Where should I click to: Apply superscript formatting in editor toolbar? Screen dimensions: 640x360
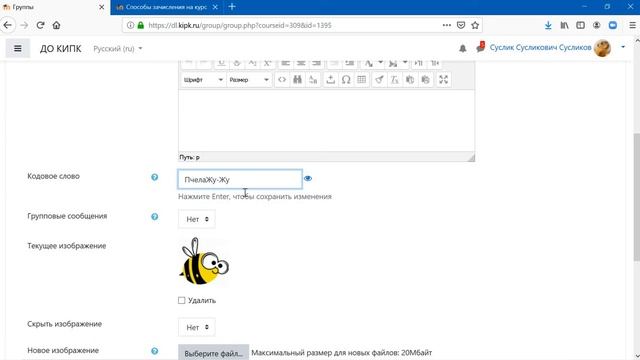pyautogui.click(x=268, y=63)
